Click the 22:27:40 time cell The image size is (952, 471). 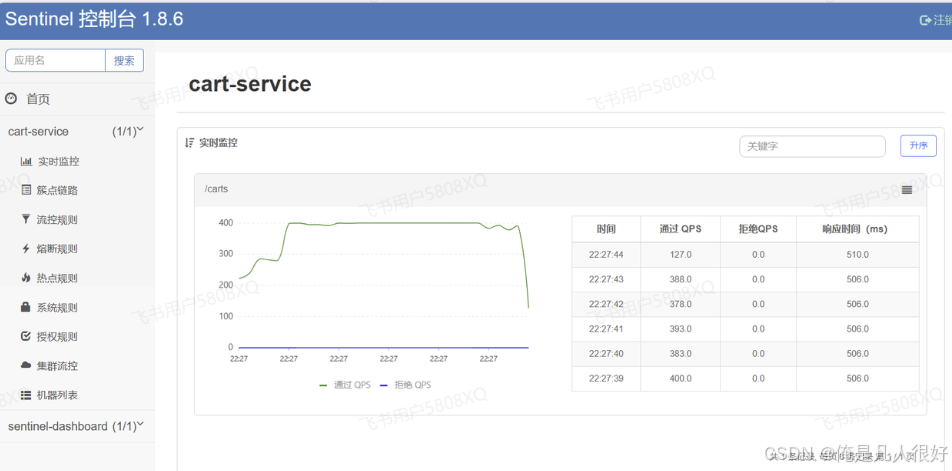coord(606,354)
